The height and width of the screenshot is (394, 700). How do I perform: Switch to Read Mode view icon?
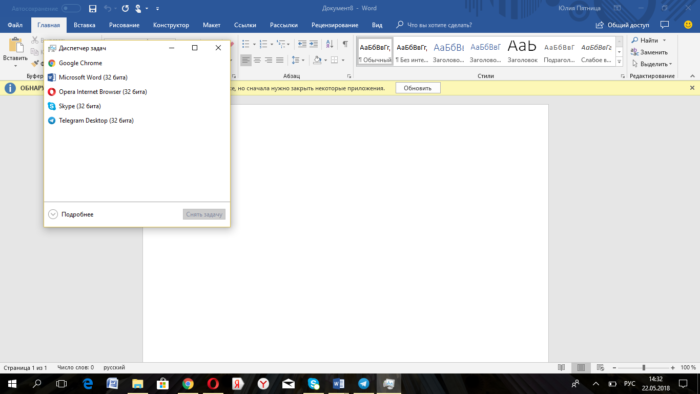[x=562, y=368]
